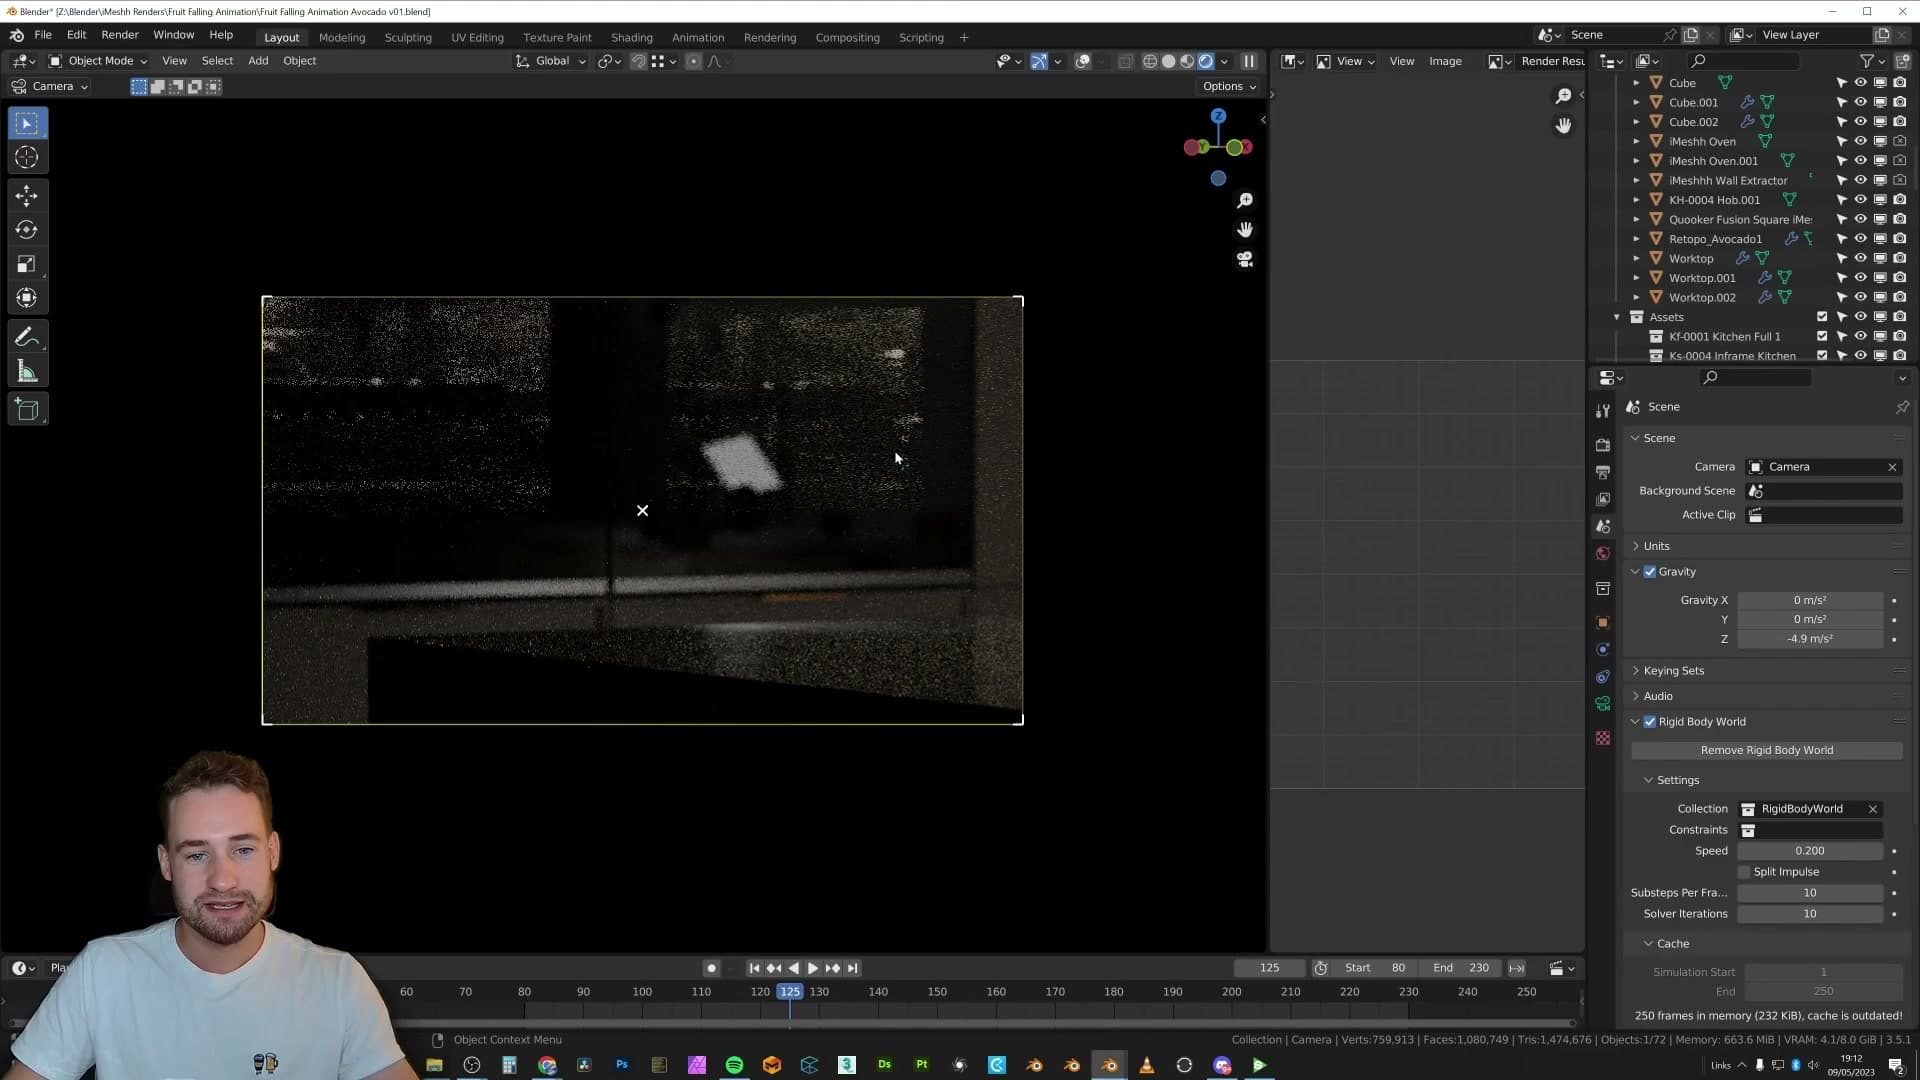Click Remove Rigid Body World button
1920x1080 pixels.
(1767, 750)
